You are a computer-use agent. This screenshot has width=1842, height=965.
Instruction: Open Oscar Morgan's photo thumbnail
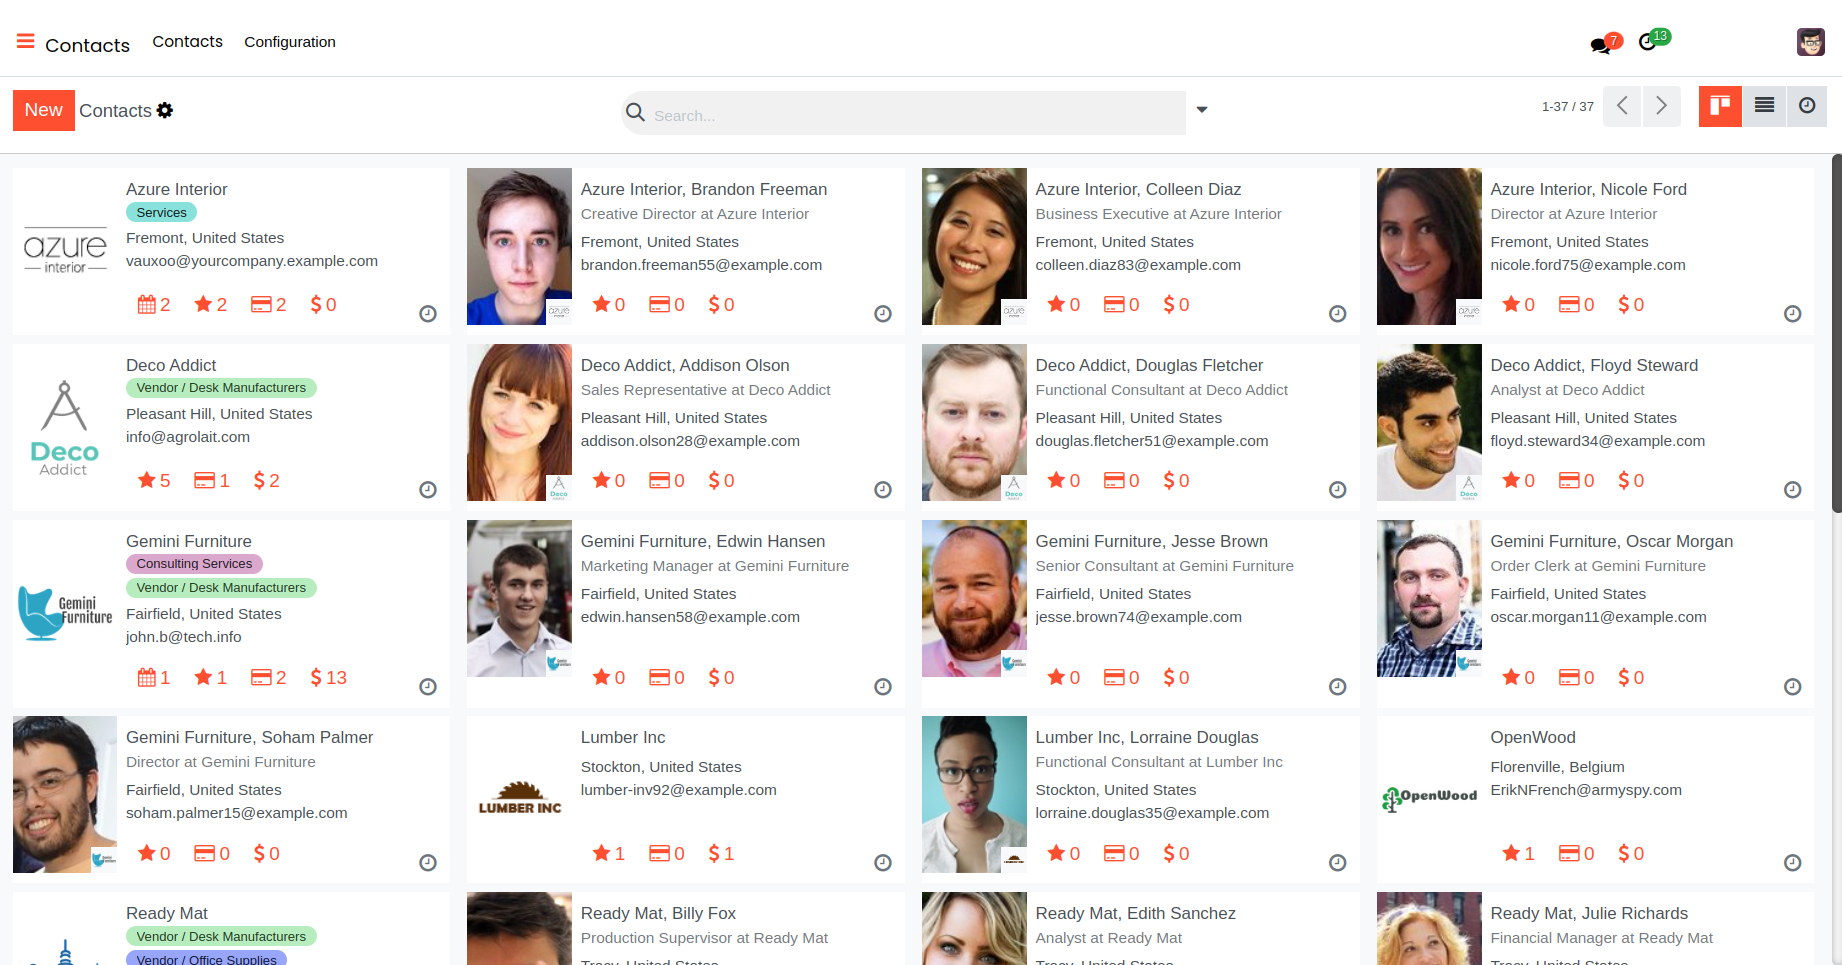[1429, 598]
